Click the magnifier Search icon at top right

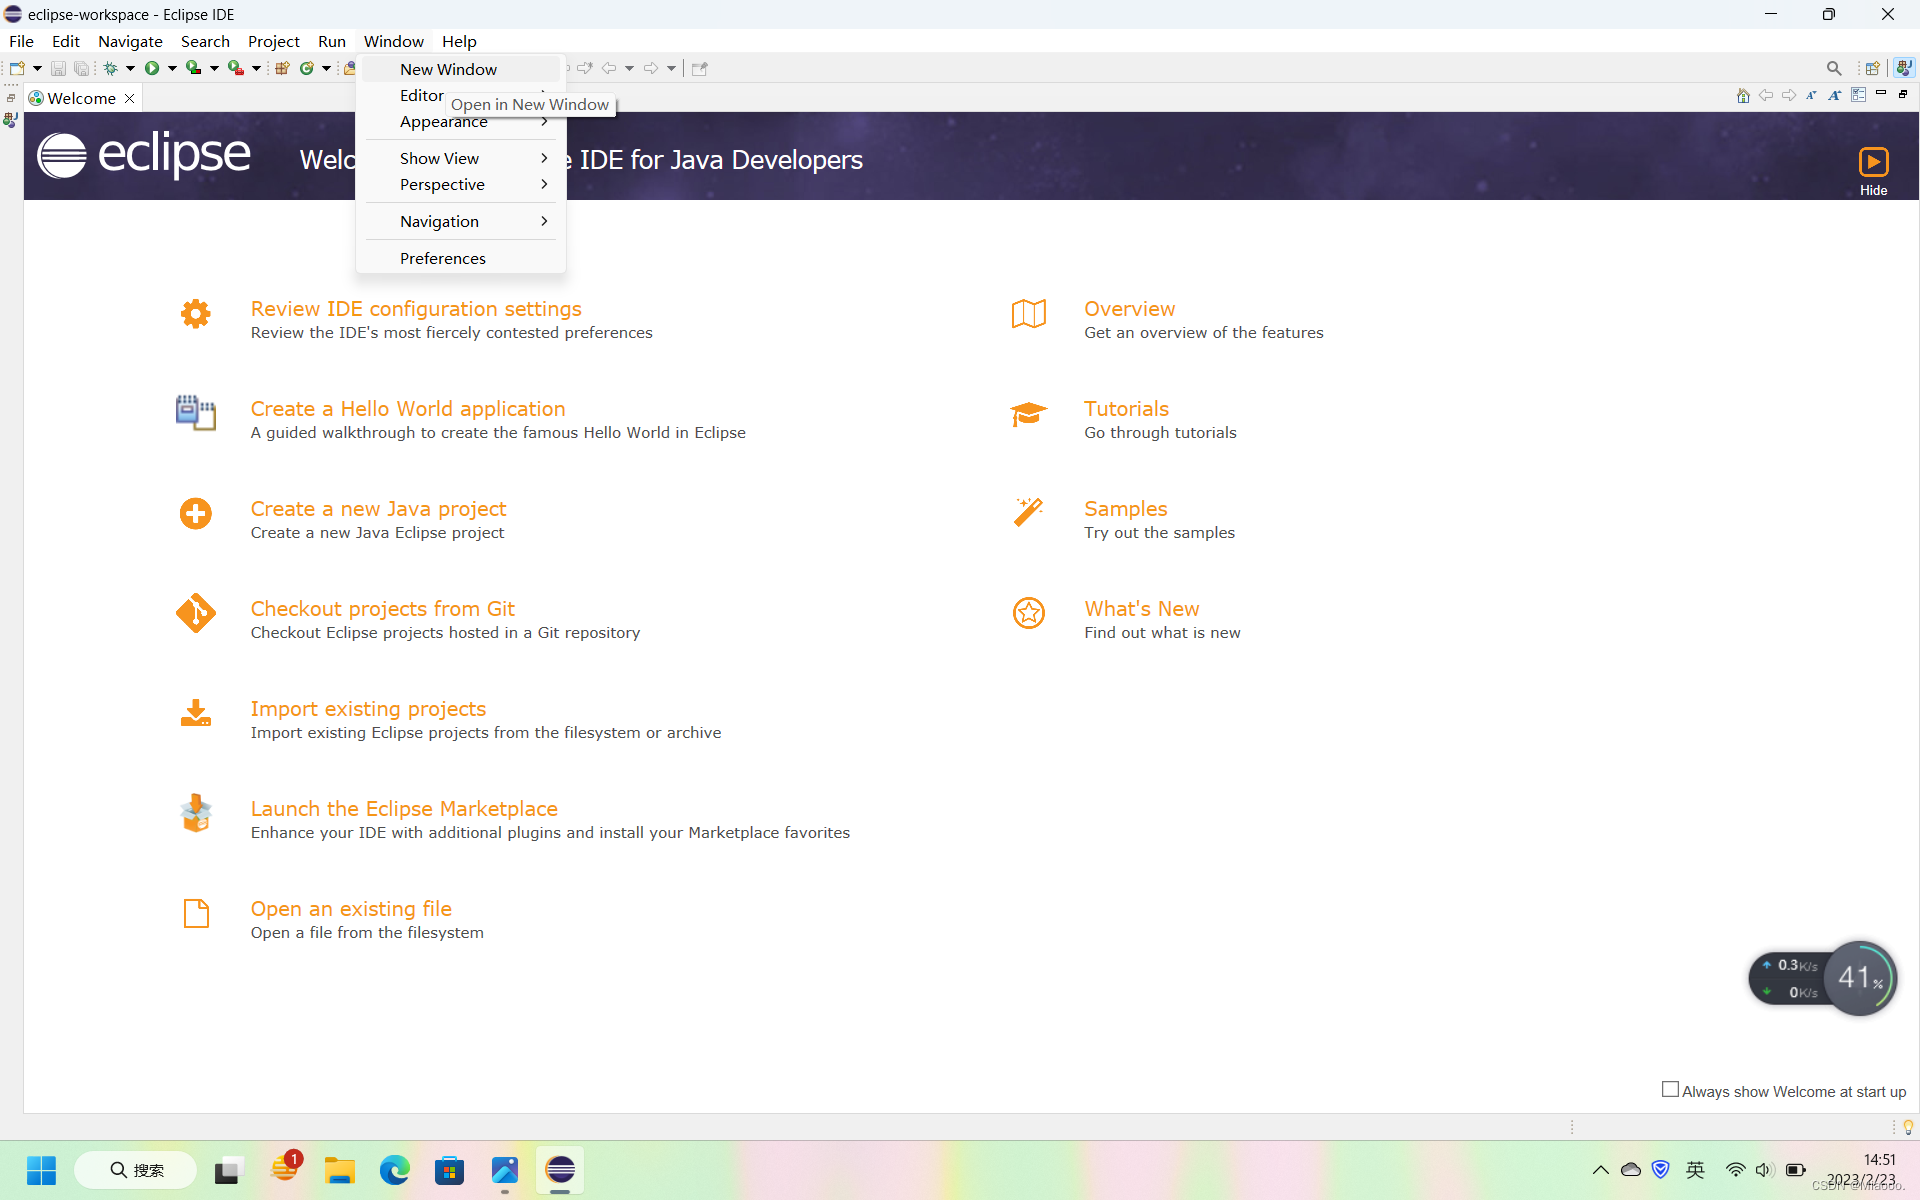(x=1834, y=68)
